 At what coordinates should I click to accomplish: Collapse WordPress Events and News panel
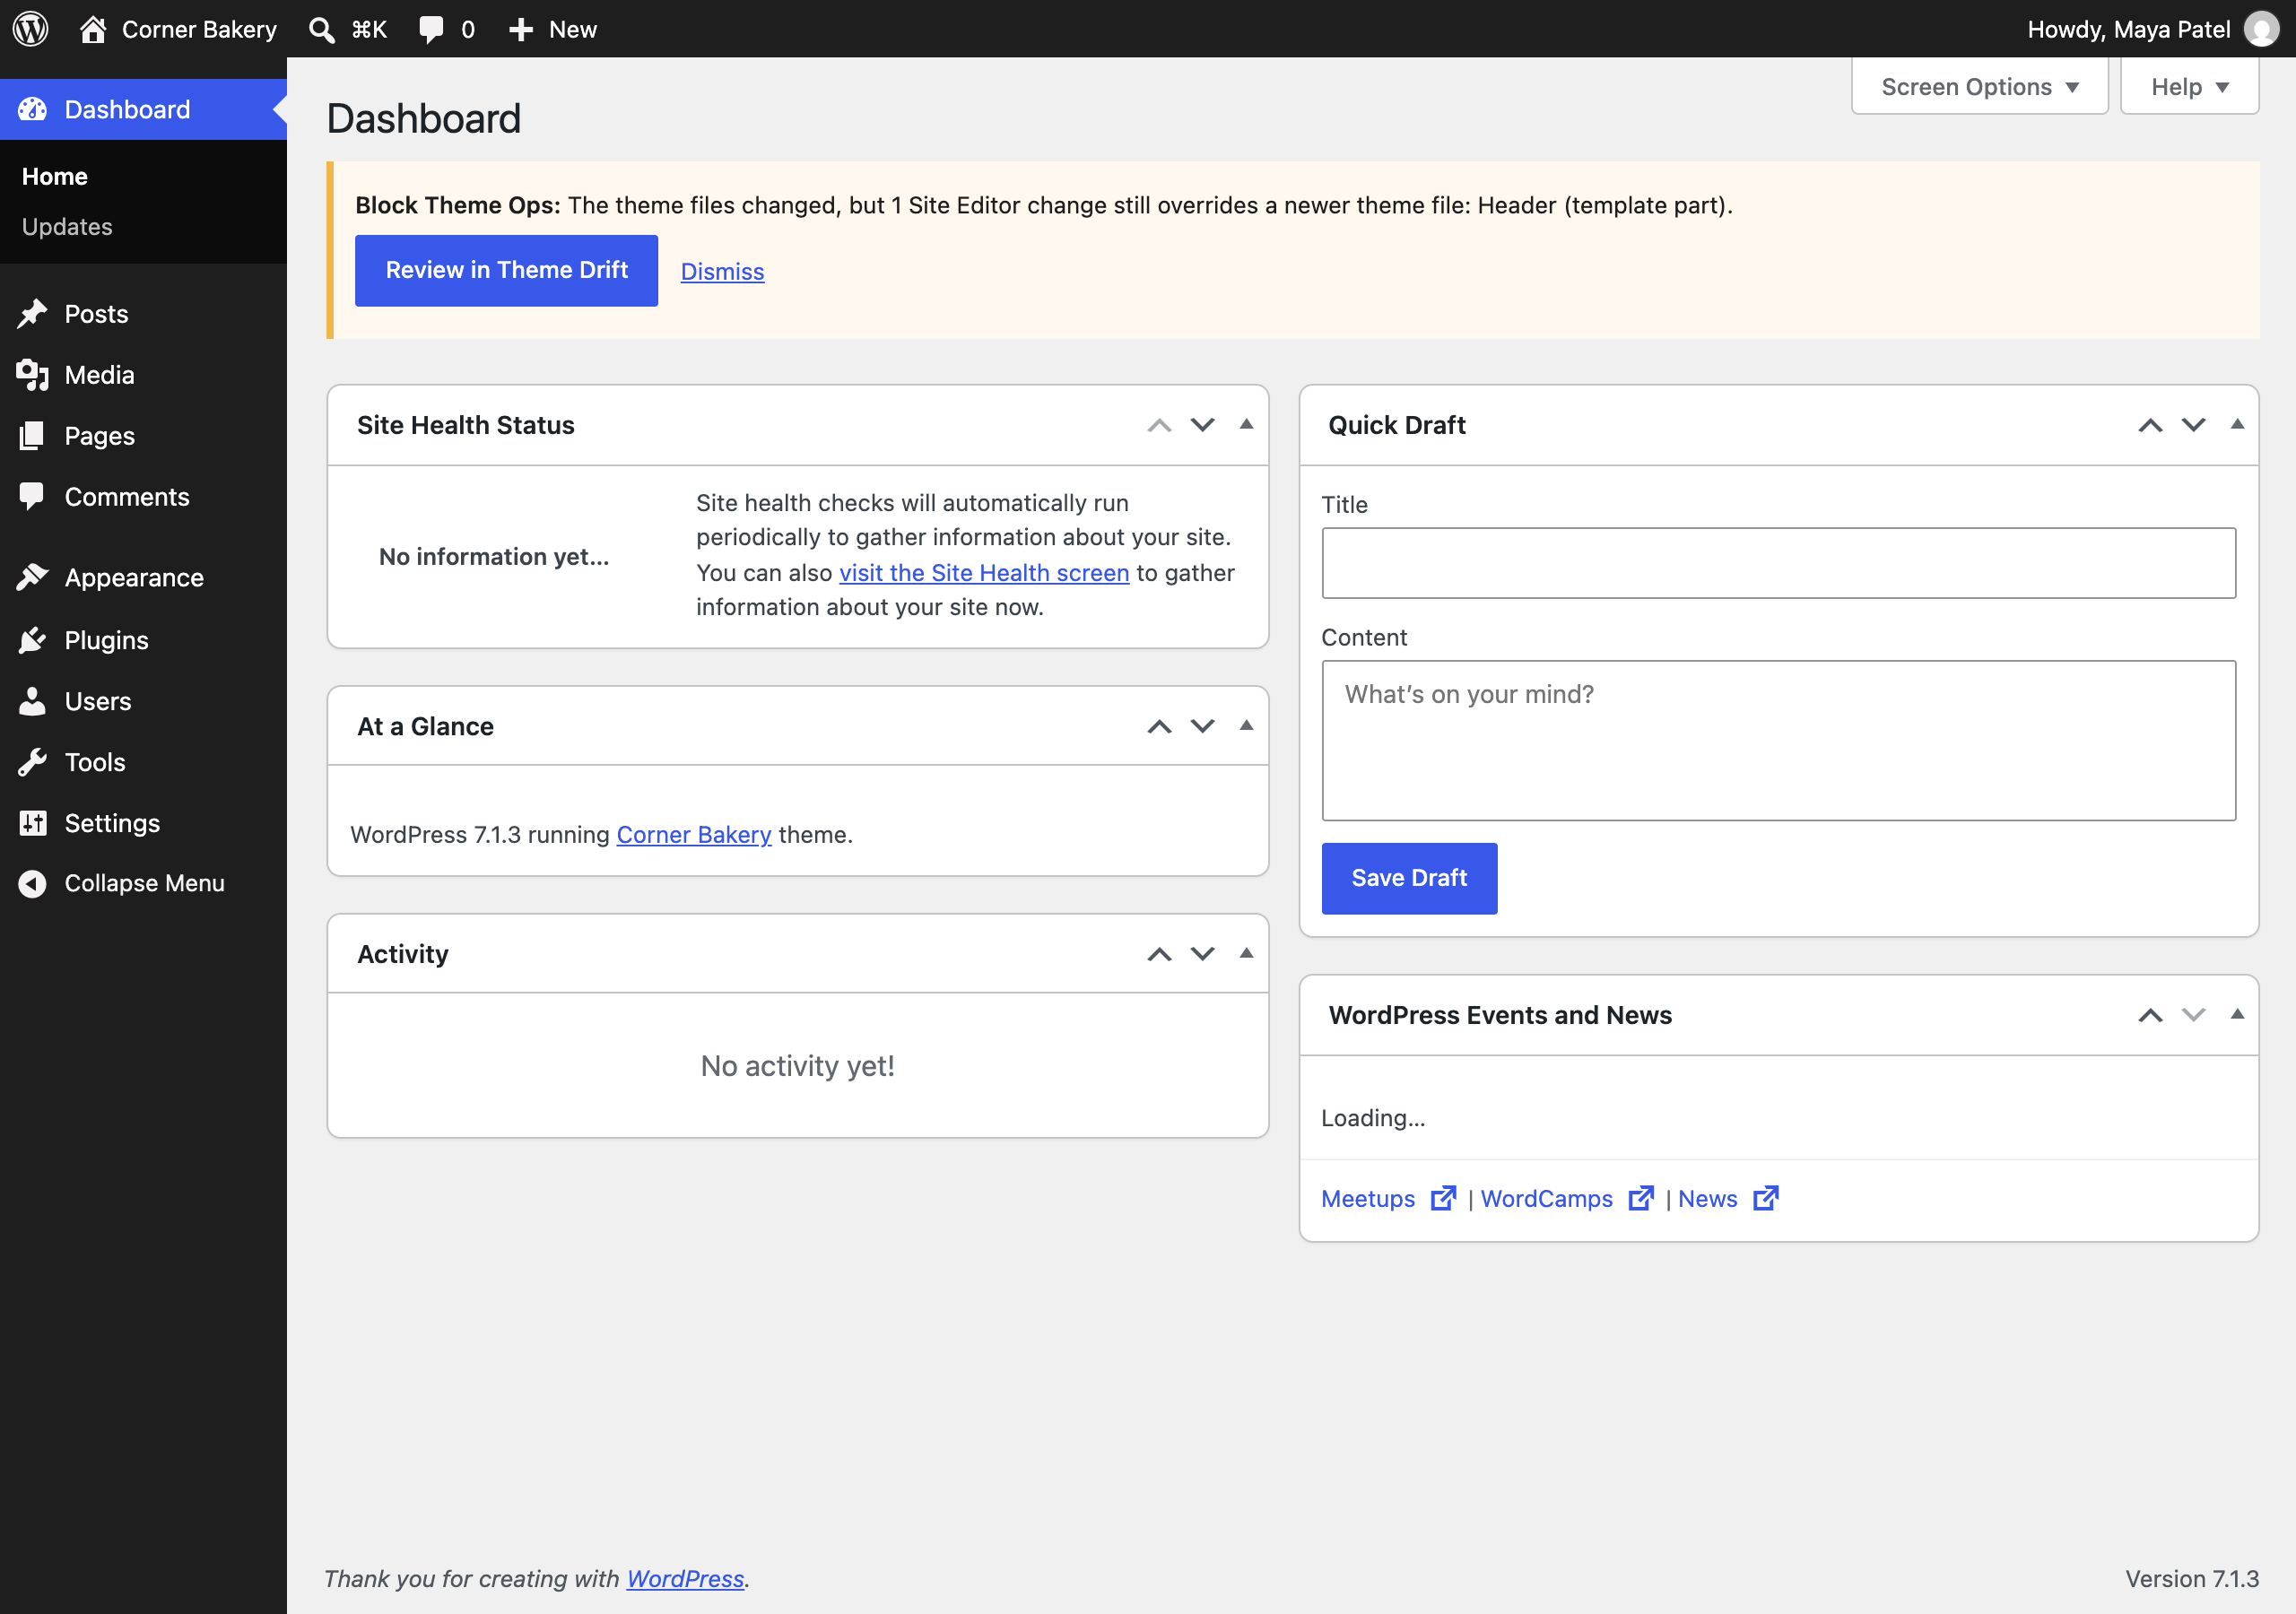click(2237, 1014)
